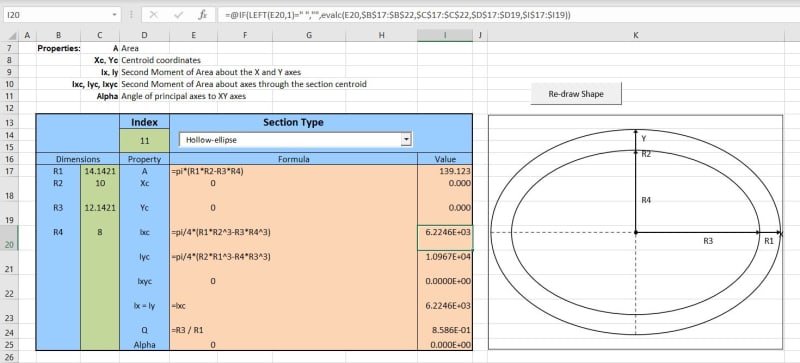Select row 12 header

coord(10,108)
